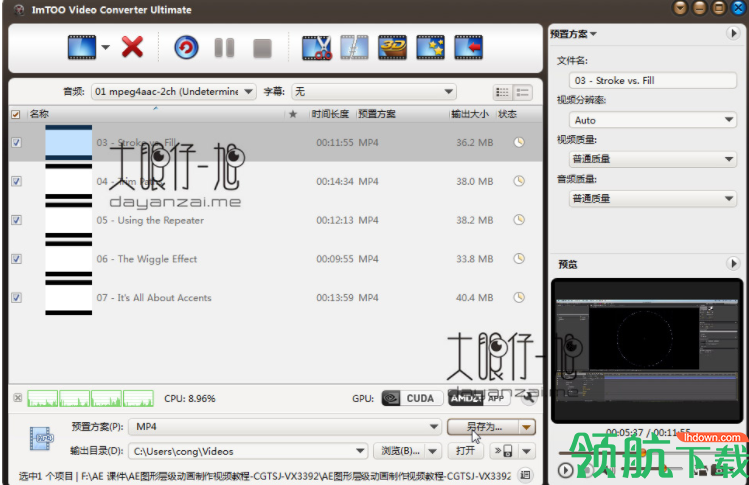Open the MP4 profile dropdown
Viewport: 749px width, 485px height.
285,426
